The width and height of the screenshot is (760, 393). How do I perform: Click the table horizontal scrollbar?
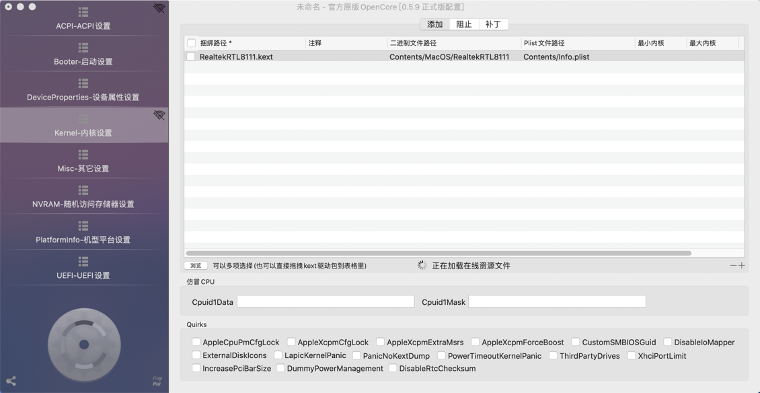[438, 253]
